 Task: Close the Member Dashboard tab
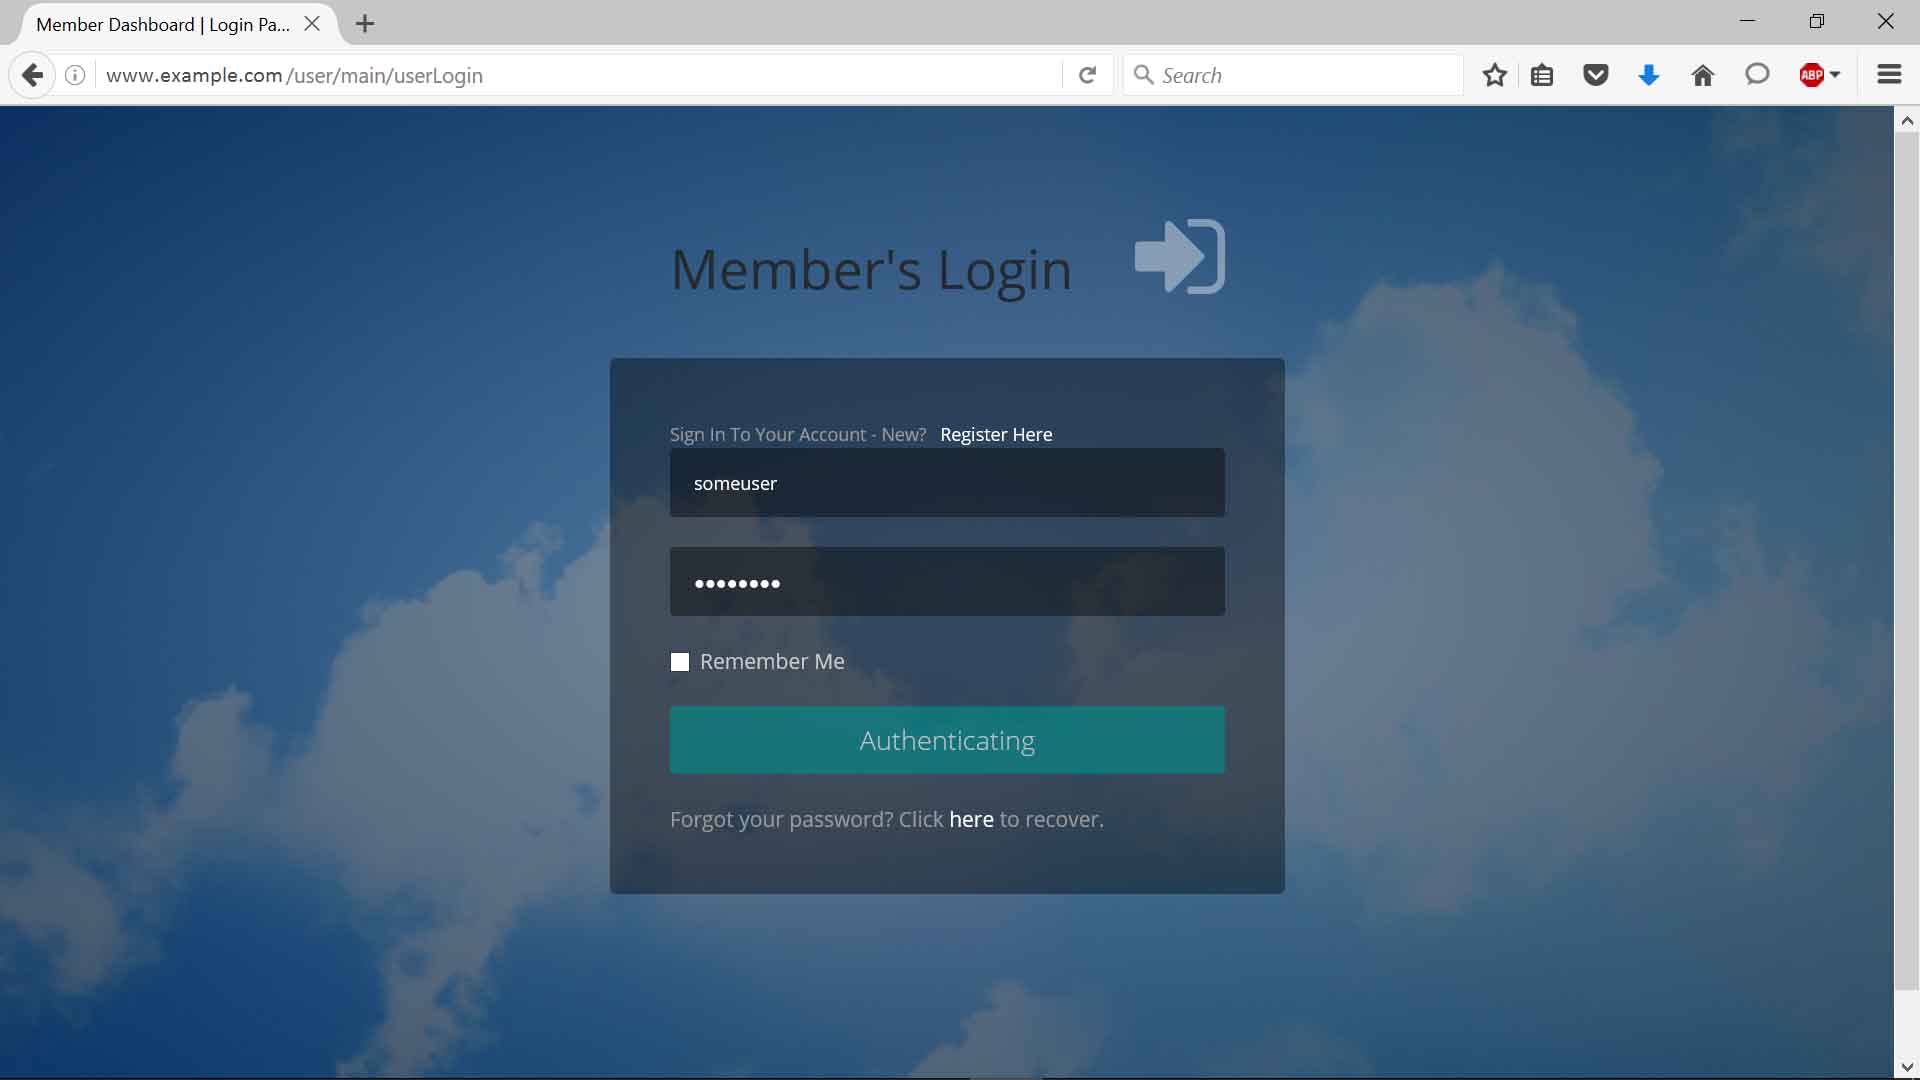(312, 24)
